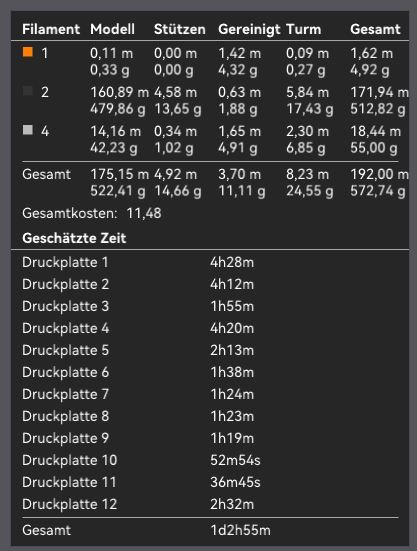This screenshot has height=551, width=417.
Task: Click the Filament column header
Action: 51,29
